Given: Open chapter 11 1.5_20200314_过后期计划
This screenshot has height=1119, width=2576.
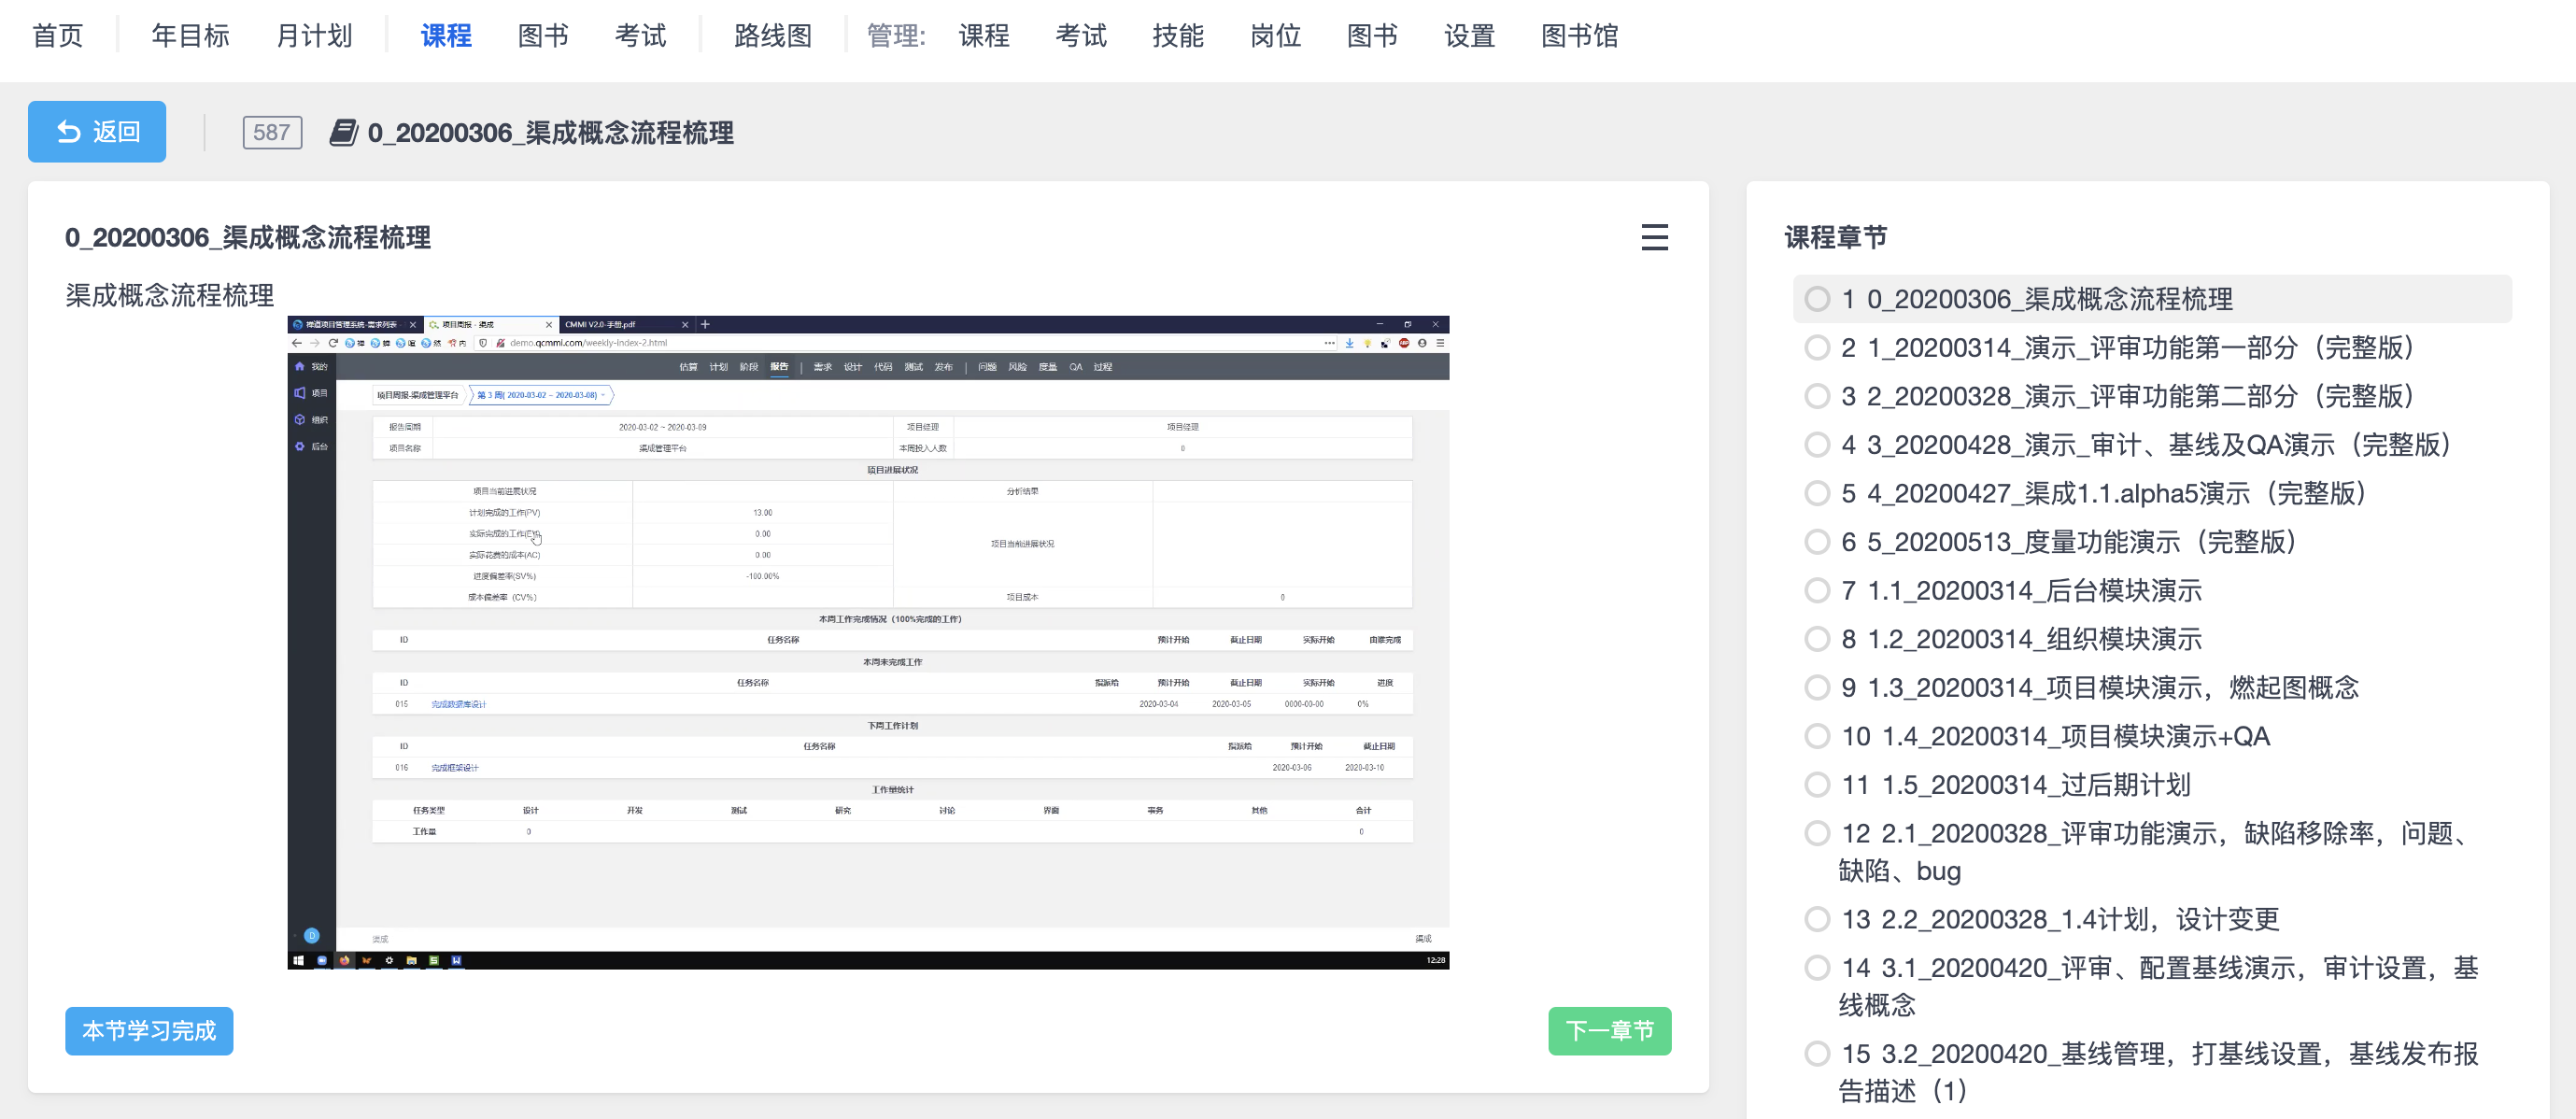Looking at the screenshot, I should (2016, 785).
